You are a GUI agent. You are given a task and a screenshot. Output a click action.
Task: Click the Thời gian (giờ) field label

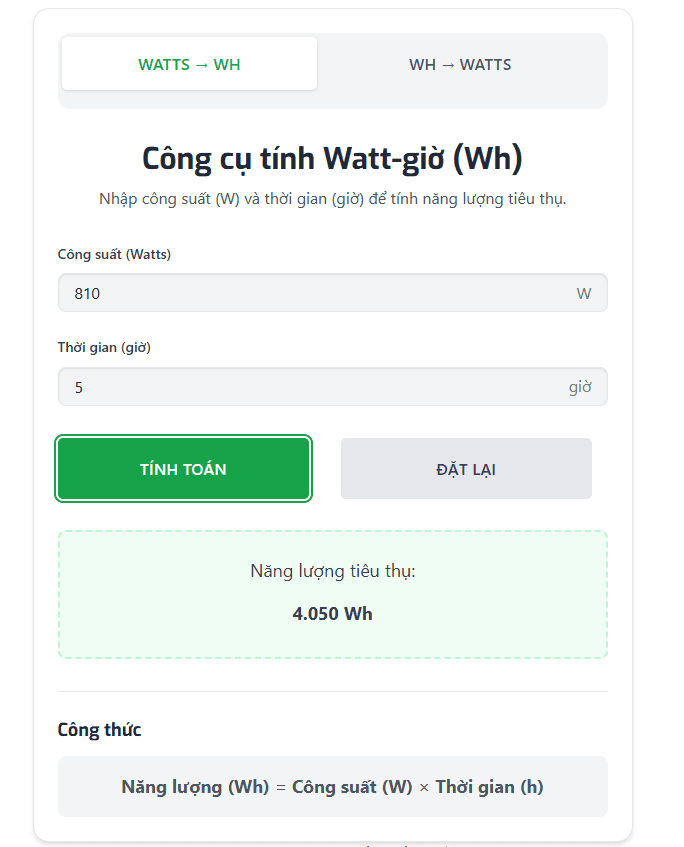[104, 348]
